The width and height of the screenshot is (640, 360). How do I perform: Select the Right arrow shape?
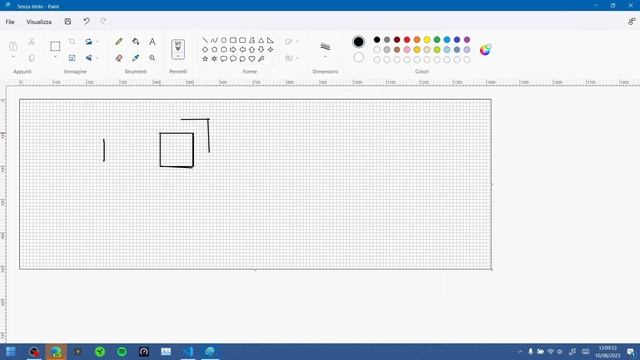pyautogui.click(x=233, y=49)
